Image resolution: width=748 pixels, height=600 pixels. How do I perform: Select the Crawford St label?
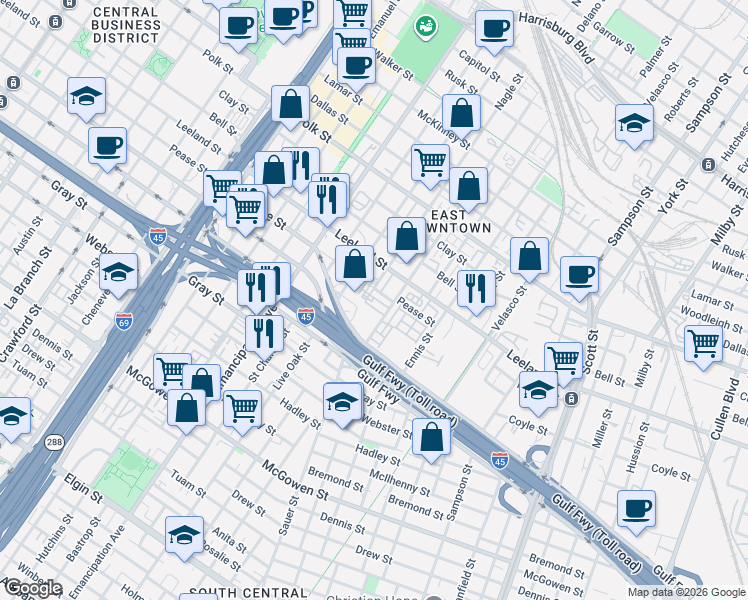(x=20, y=335)
